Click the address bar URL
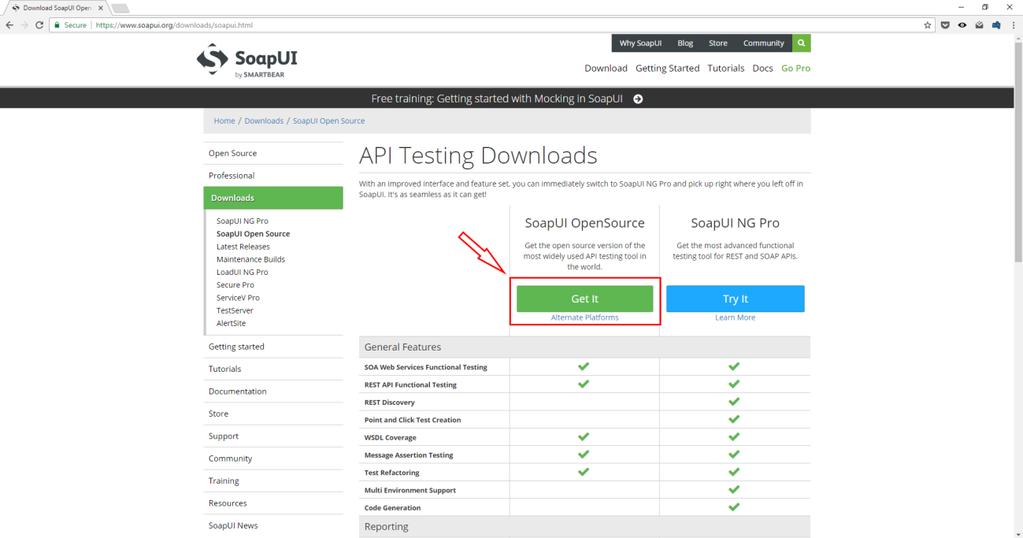The width and height of the screenshot is (1023, 538). pos(174,25)
